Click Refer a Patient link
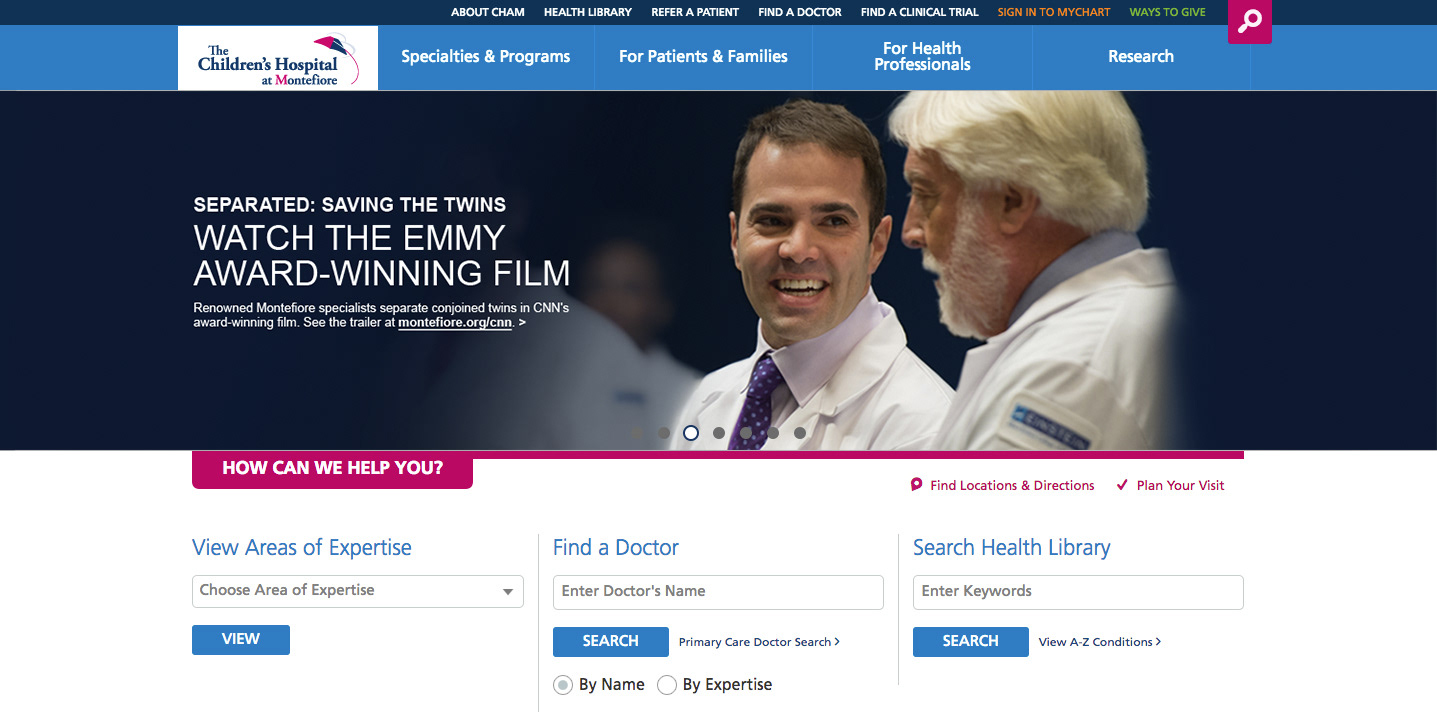 pos(695,12)
